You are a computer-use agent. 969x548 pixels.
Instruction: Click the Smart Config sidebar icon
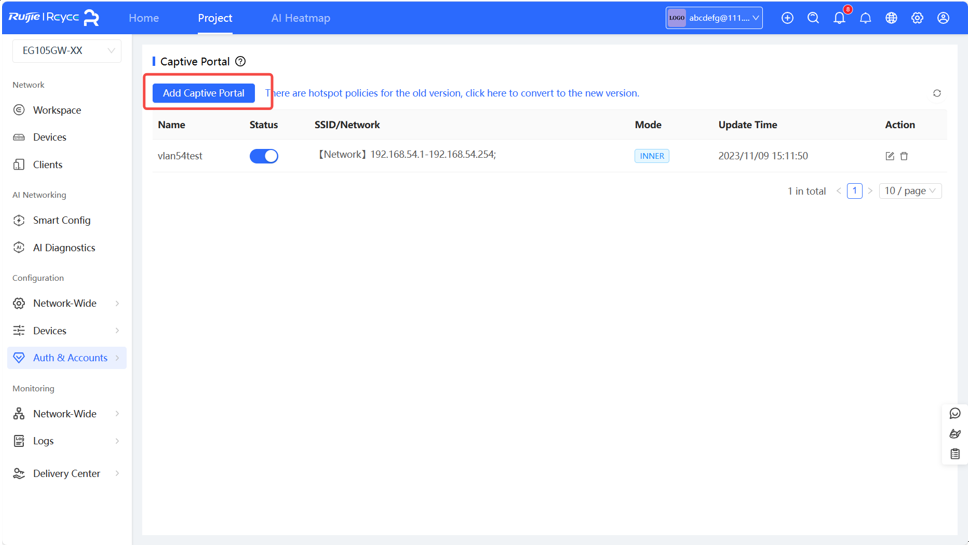[19, 220]
